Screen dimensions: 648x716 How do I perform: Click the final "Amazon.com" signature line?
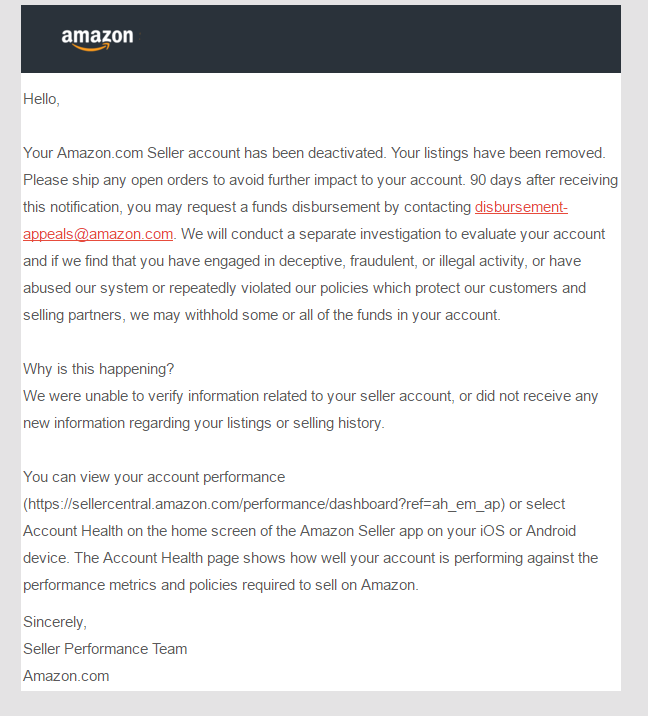pyautogui.click(x=66, y=676)
